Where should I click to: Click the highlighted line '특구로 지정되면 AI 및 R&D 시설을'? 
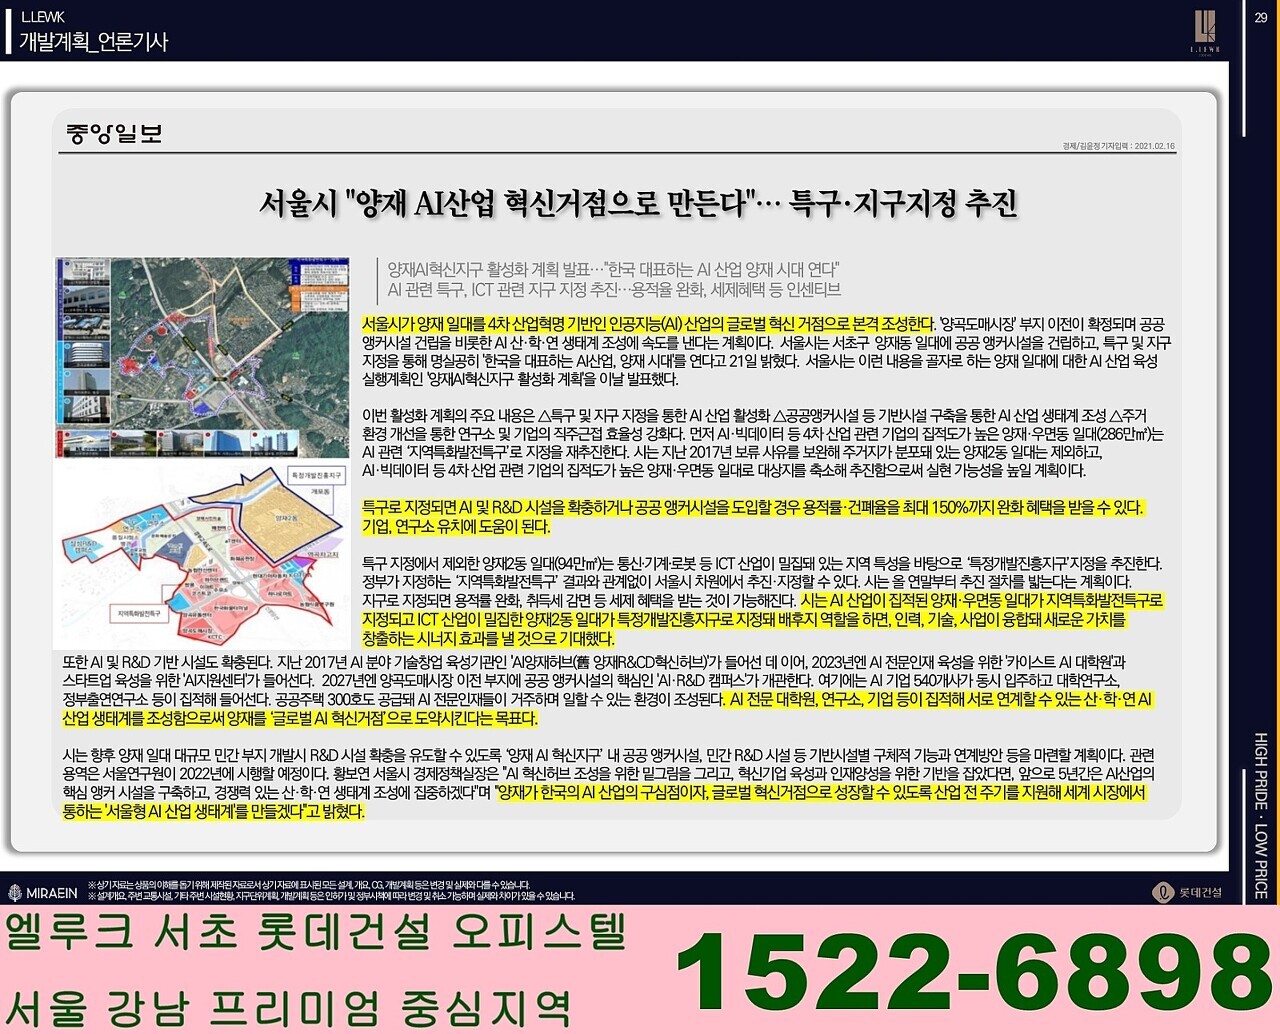coord(752,507)
